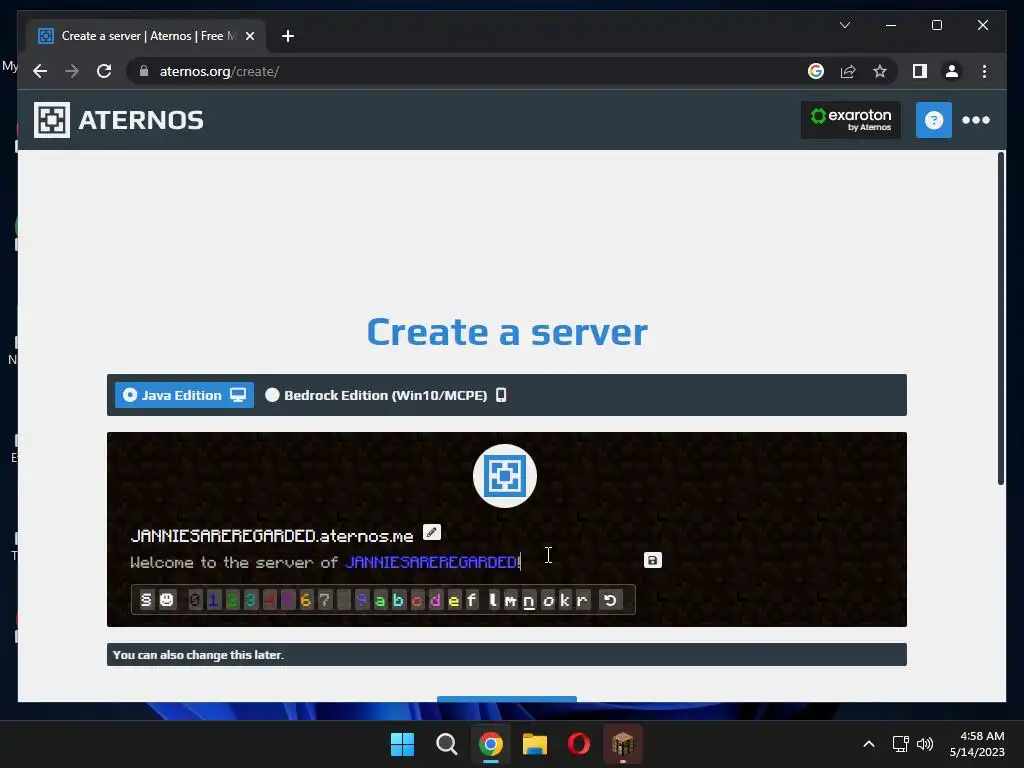Reload the Aternos page

pyautogui.click(x=104, y=71)
